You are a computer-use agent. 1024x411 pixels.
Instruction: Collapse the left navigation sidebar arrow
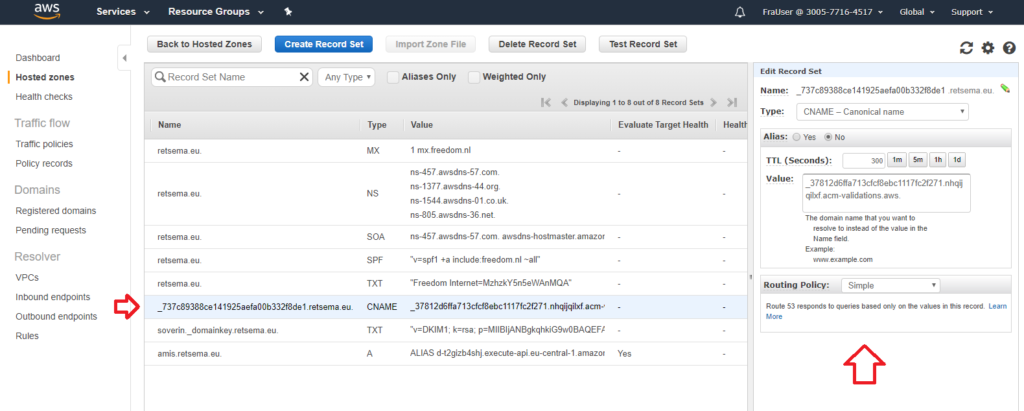[125, 58]
